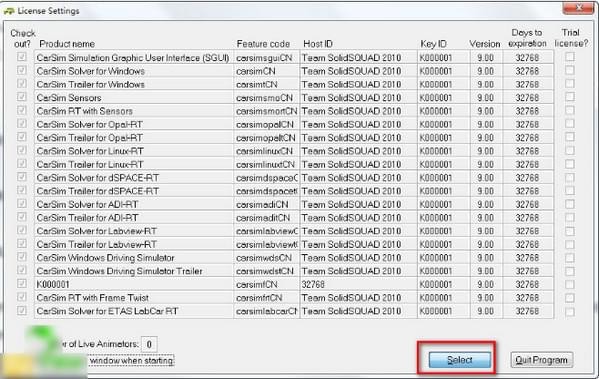Click the Feature code column header
Viewport: 599px width, 379px height.
click(x=263, y=44)
